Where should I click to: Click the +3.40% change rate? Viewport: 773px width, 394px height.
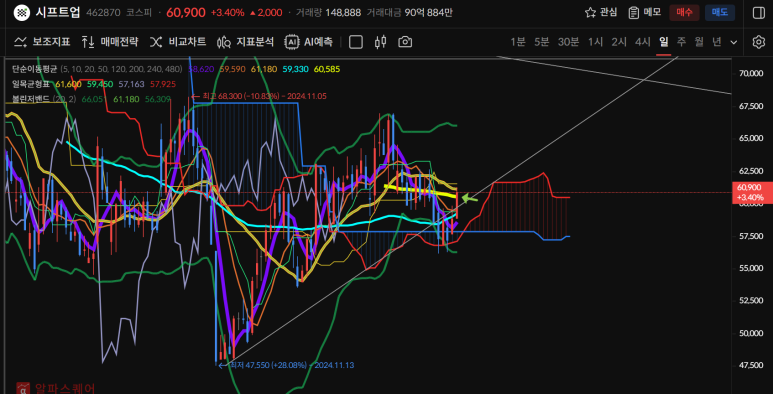click(227, 13)
